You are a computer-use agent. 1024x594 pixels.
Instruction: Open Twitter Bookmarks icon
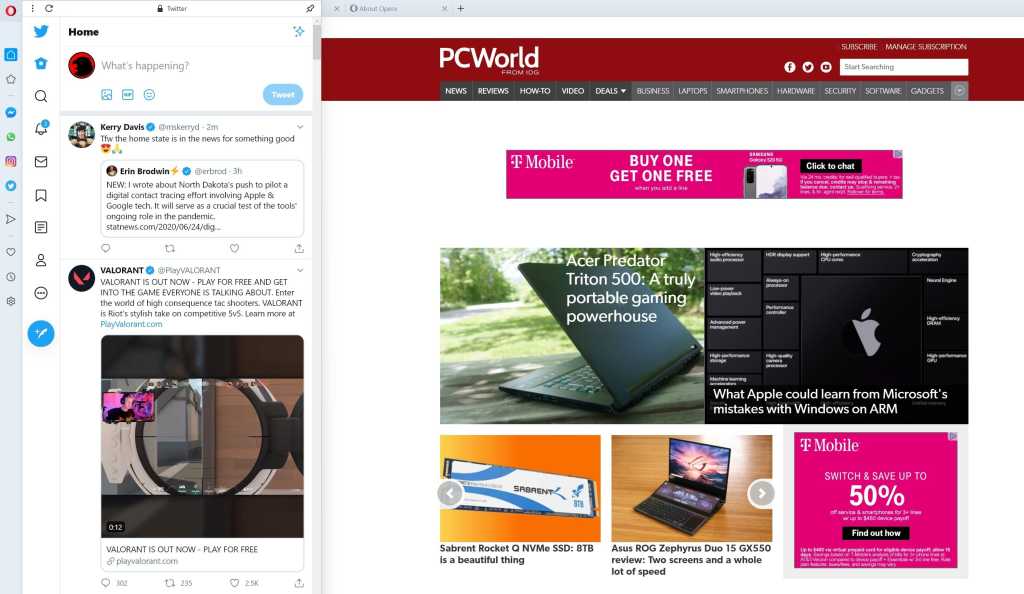coord(41,195)
